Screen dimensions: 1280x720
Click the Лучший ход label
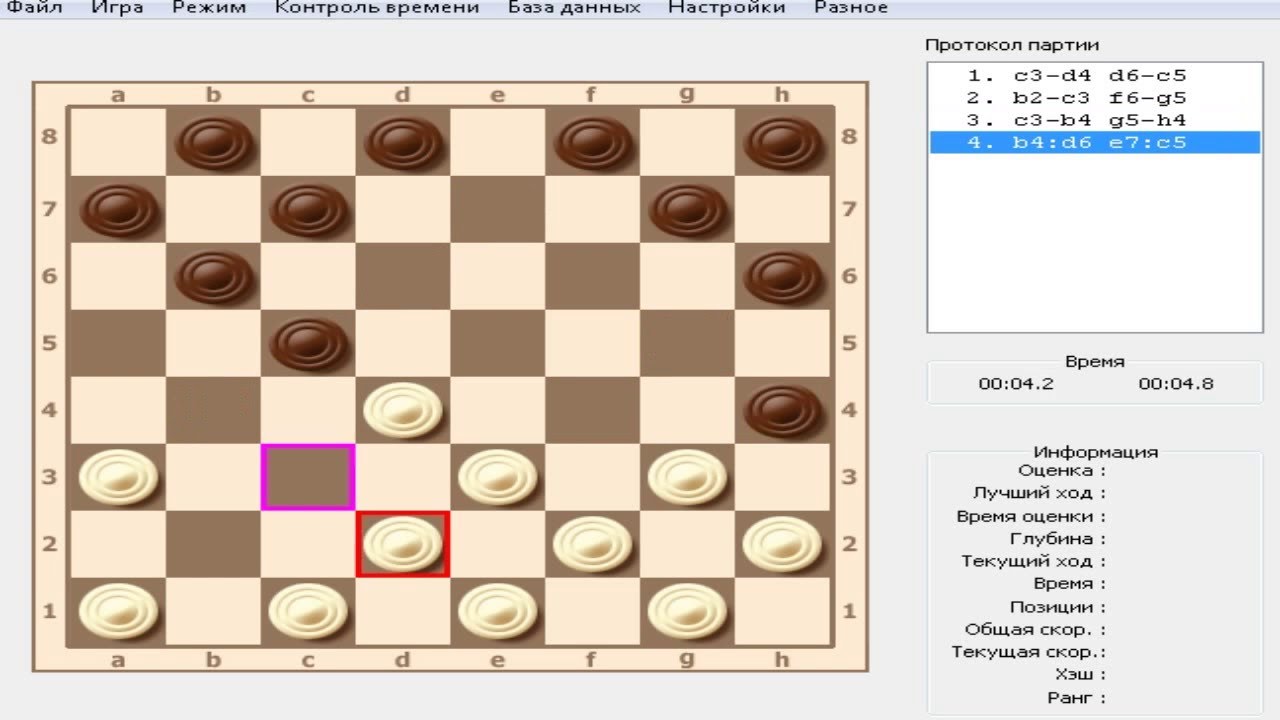pos(1040,493)
